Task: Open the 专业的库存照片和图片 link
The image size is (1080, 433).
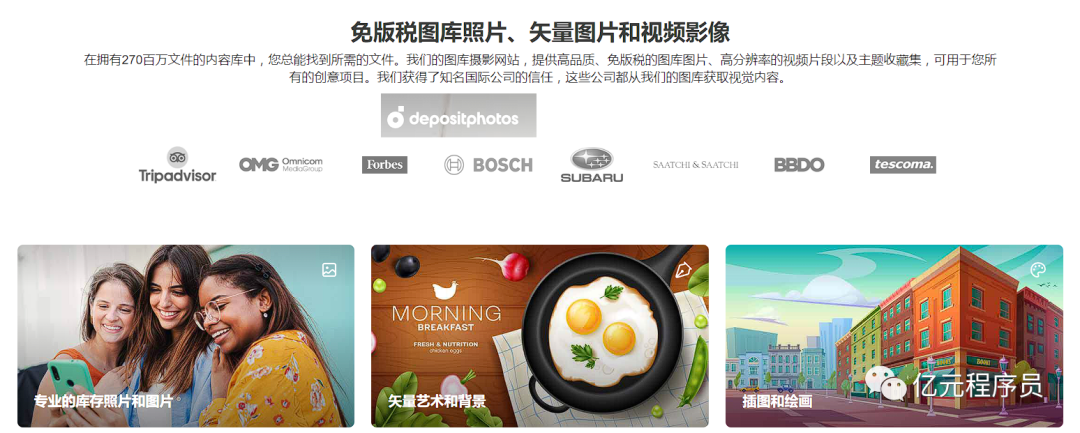Action: [x=103, y=401]
